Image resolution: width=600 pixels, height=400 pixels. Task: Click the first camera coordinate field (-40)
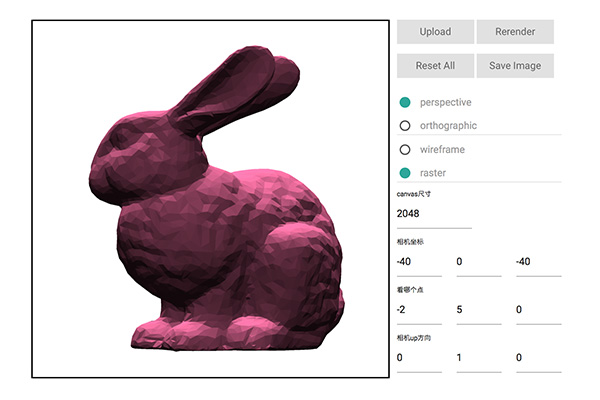[419, 262]
